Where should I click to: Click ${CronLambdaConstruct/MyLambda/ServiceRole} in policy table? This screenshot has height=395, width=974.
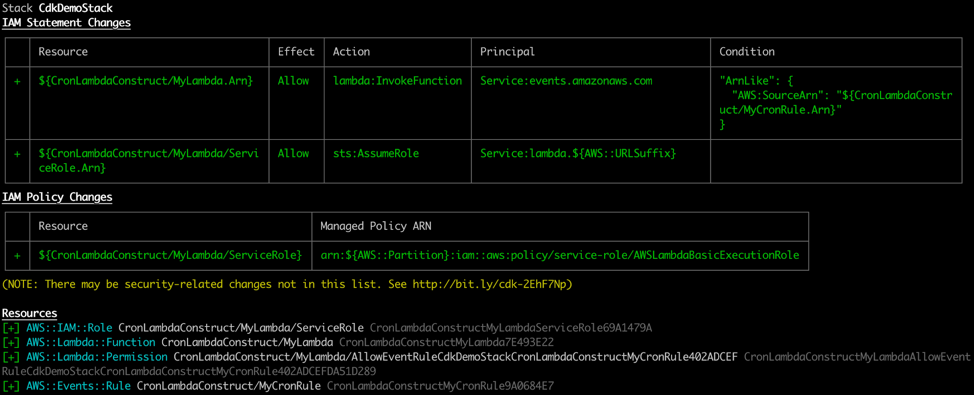coord(170,255)
